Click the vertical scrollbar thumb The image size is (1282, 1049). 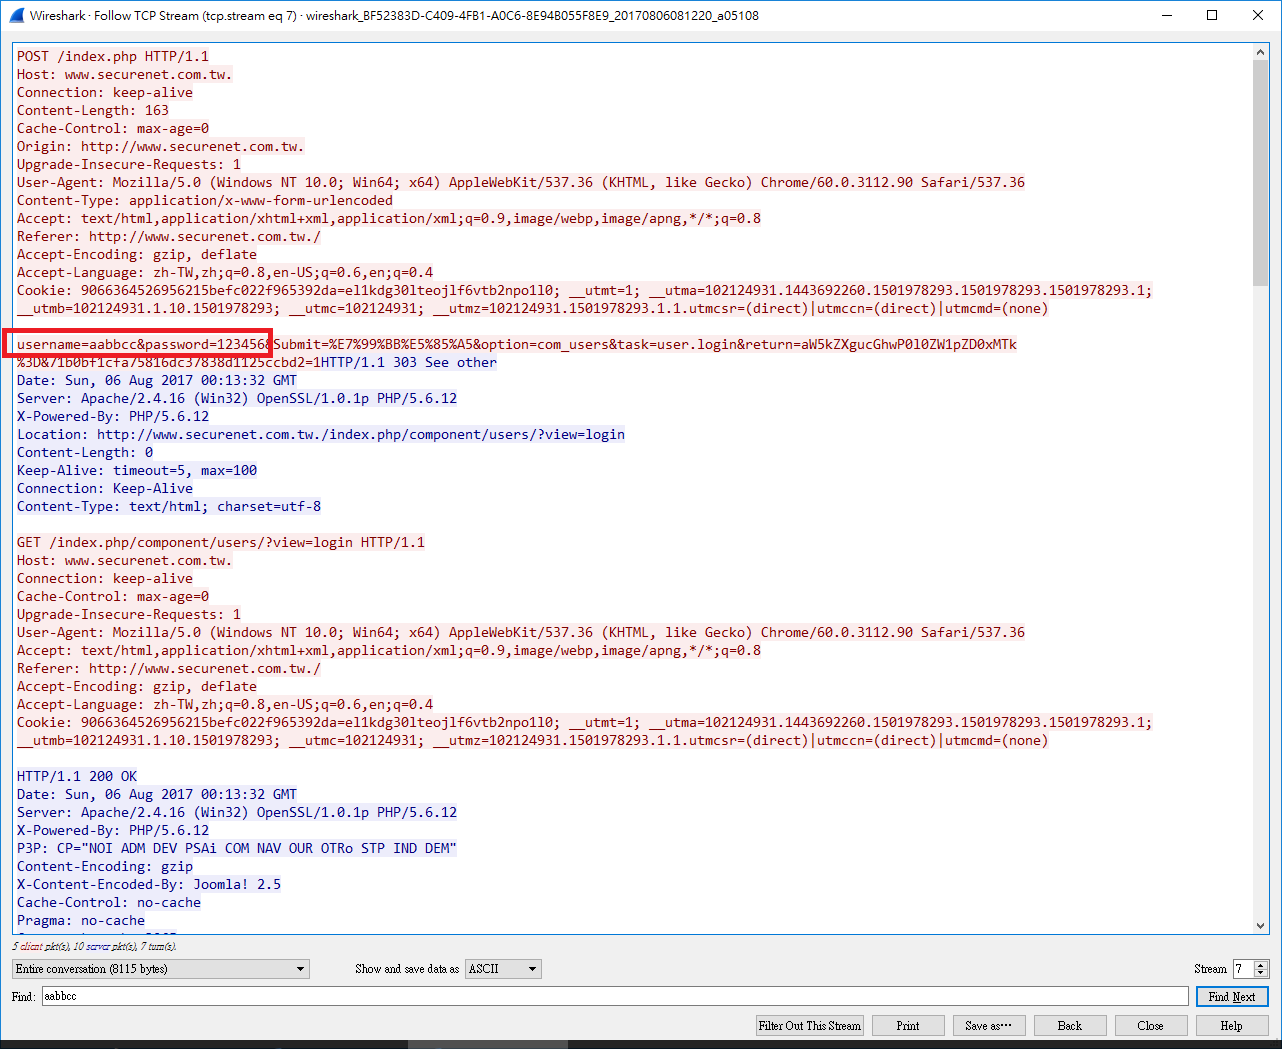click(1261, 174)
